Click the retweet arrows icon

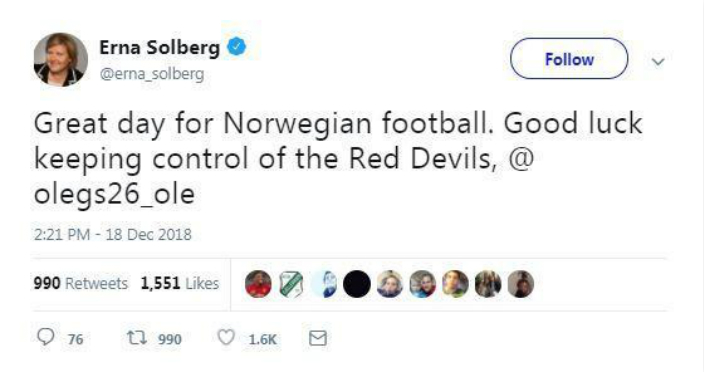(x=136, y=337)
